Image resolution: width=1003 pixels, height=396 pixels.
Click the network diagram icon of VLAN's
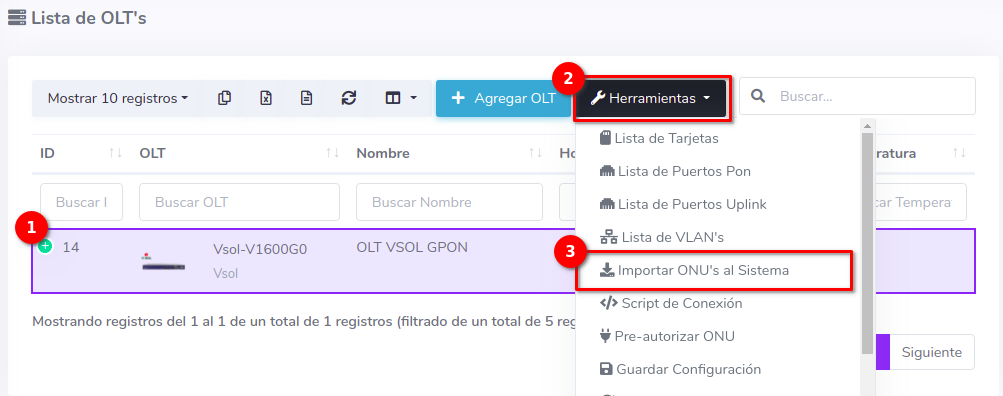[608, 237]
